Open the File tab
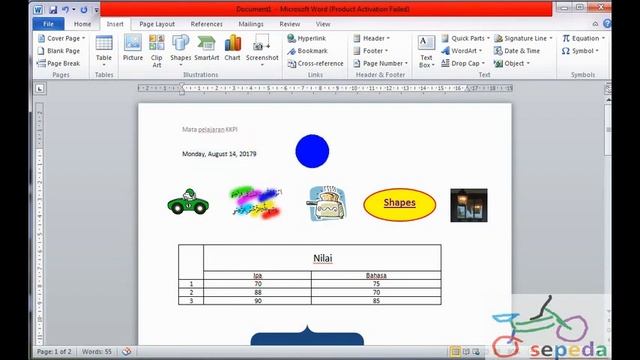 tap(48, 24)
